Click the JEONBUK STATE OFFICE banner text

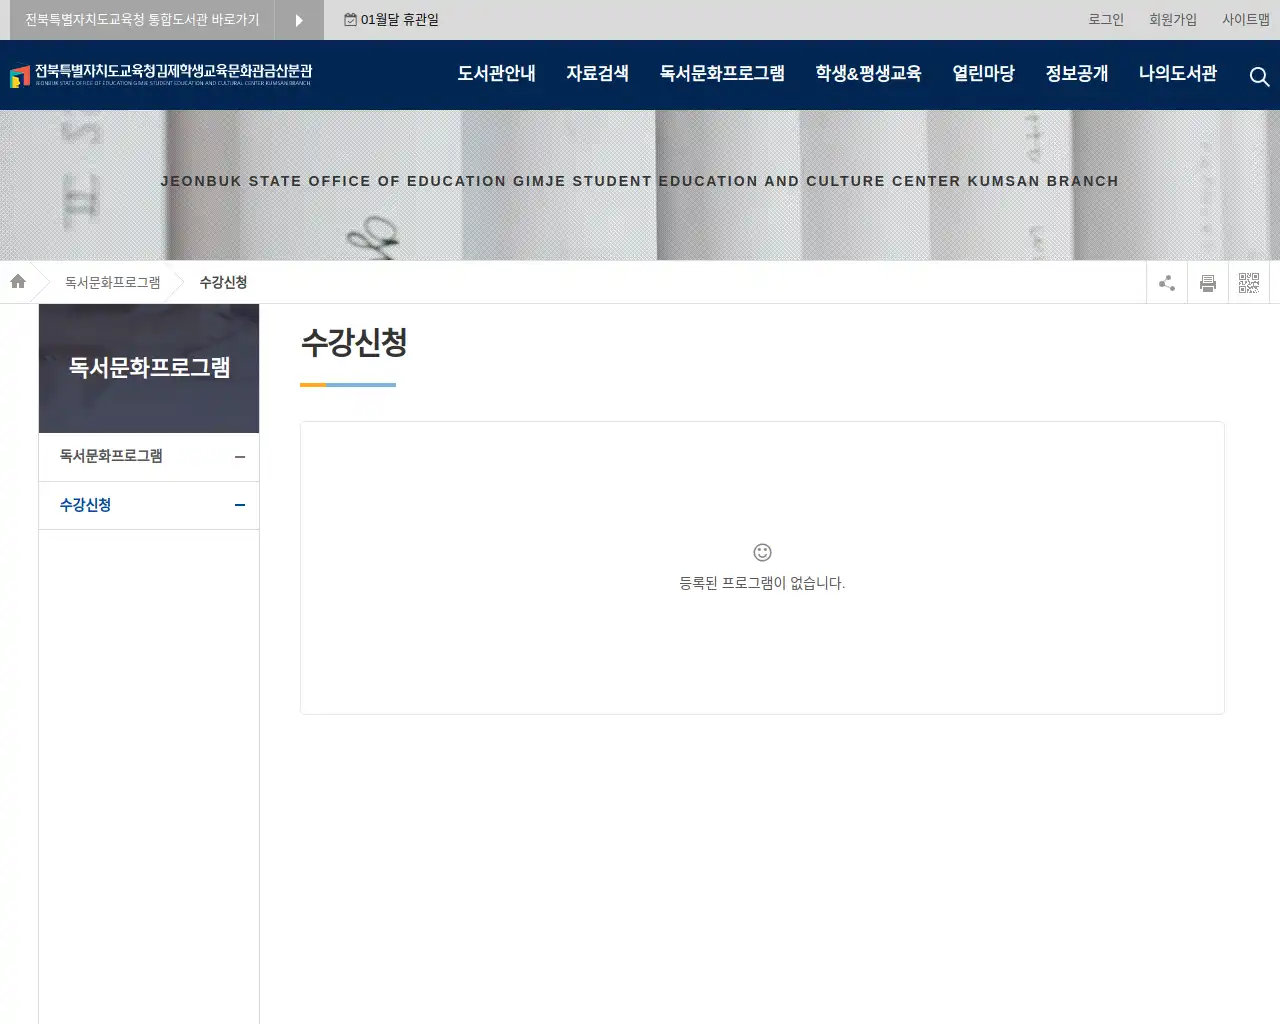coord(640,181)
